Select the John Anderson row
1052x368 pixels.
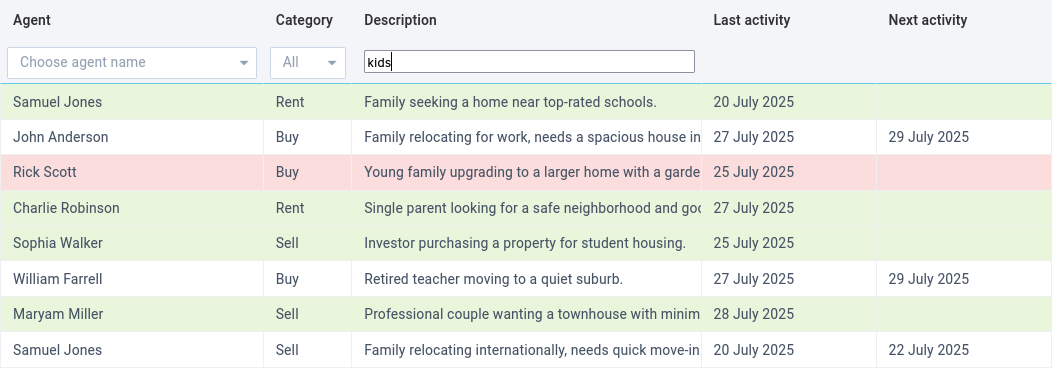point(526,137)
